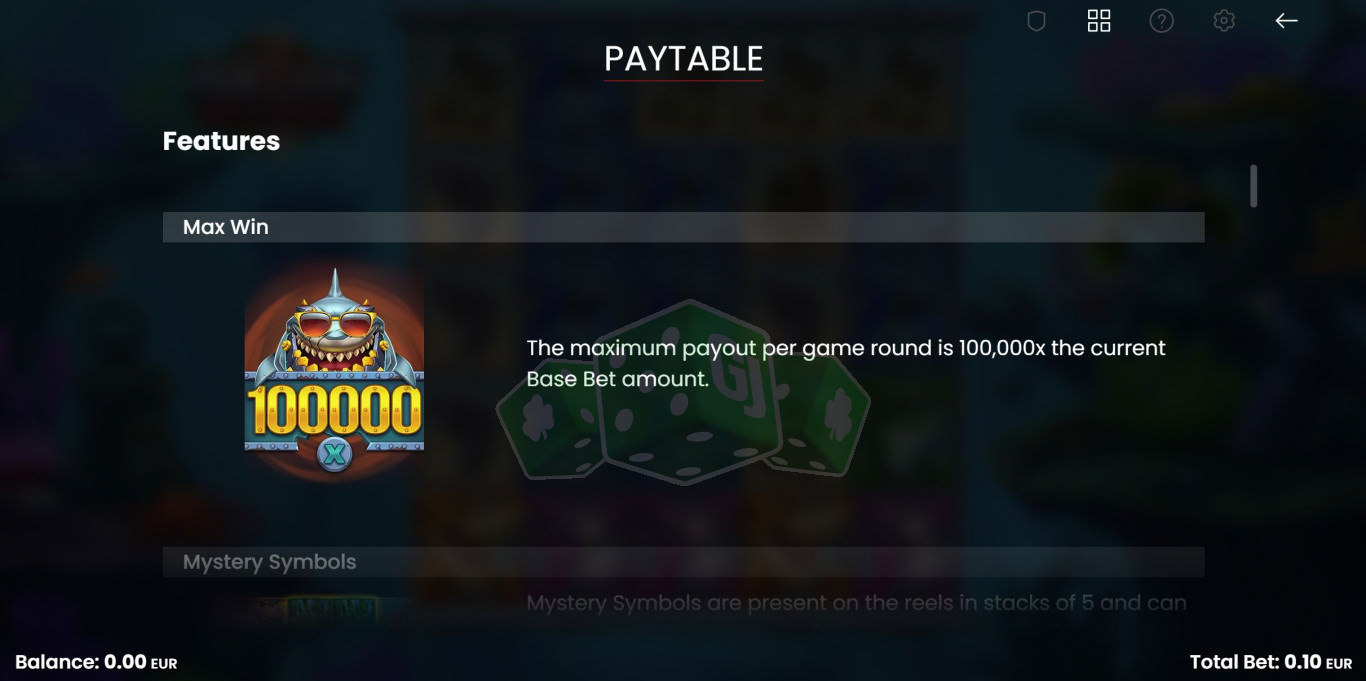Click the Mystery Symbols description text
Screen dimensions: 1366x681
856,603
